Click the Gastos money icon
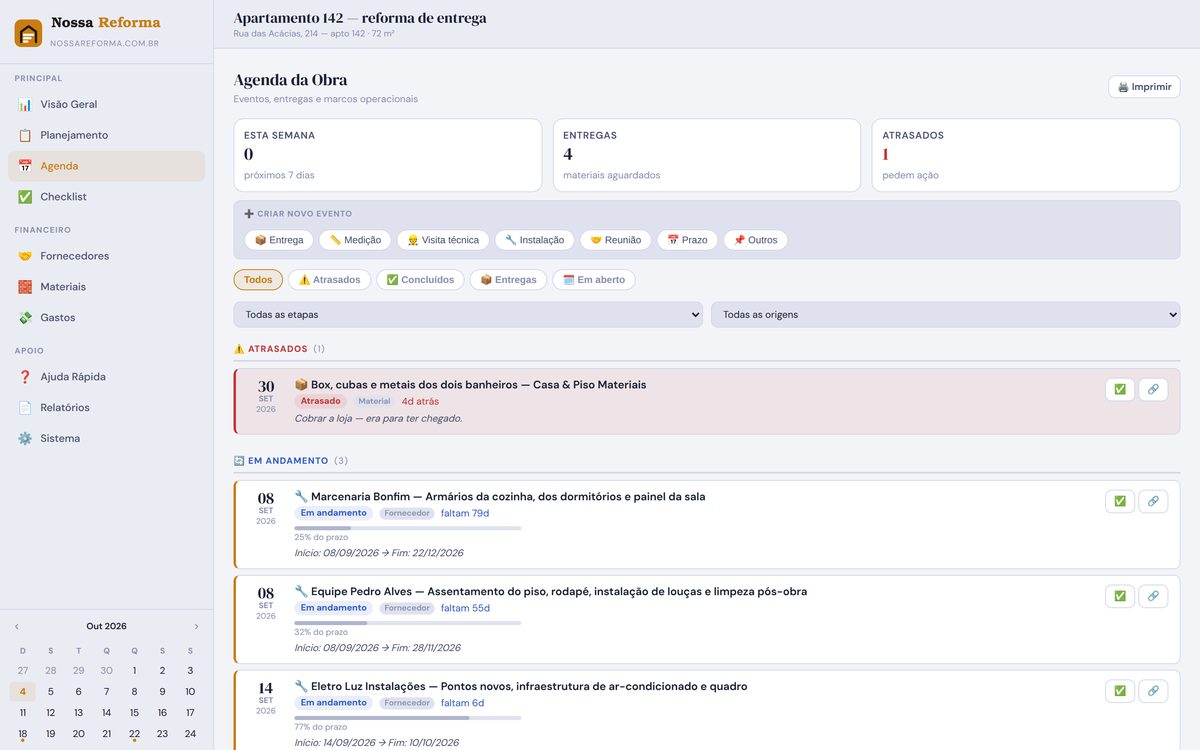 pyautogui.click(x=25, y=318)
